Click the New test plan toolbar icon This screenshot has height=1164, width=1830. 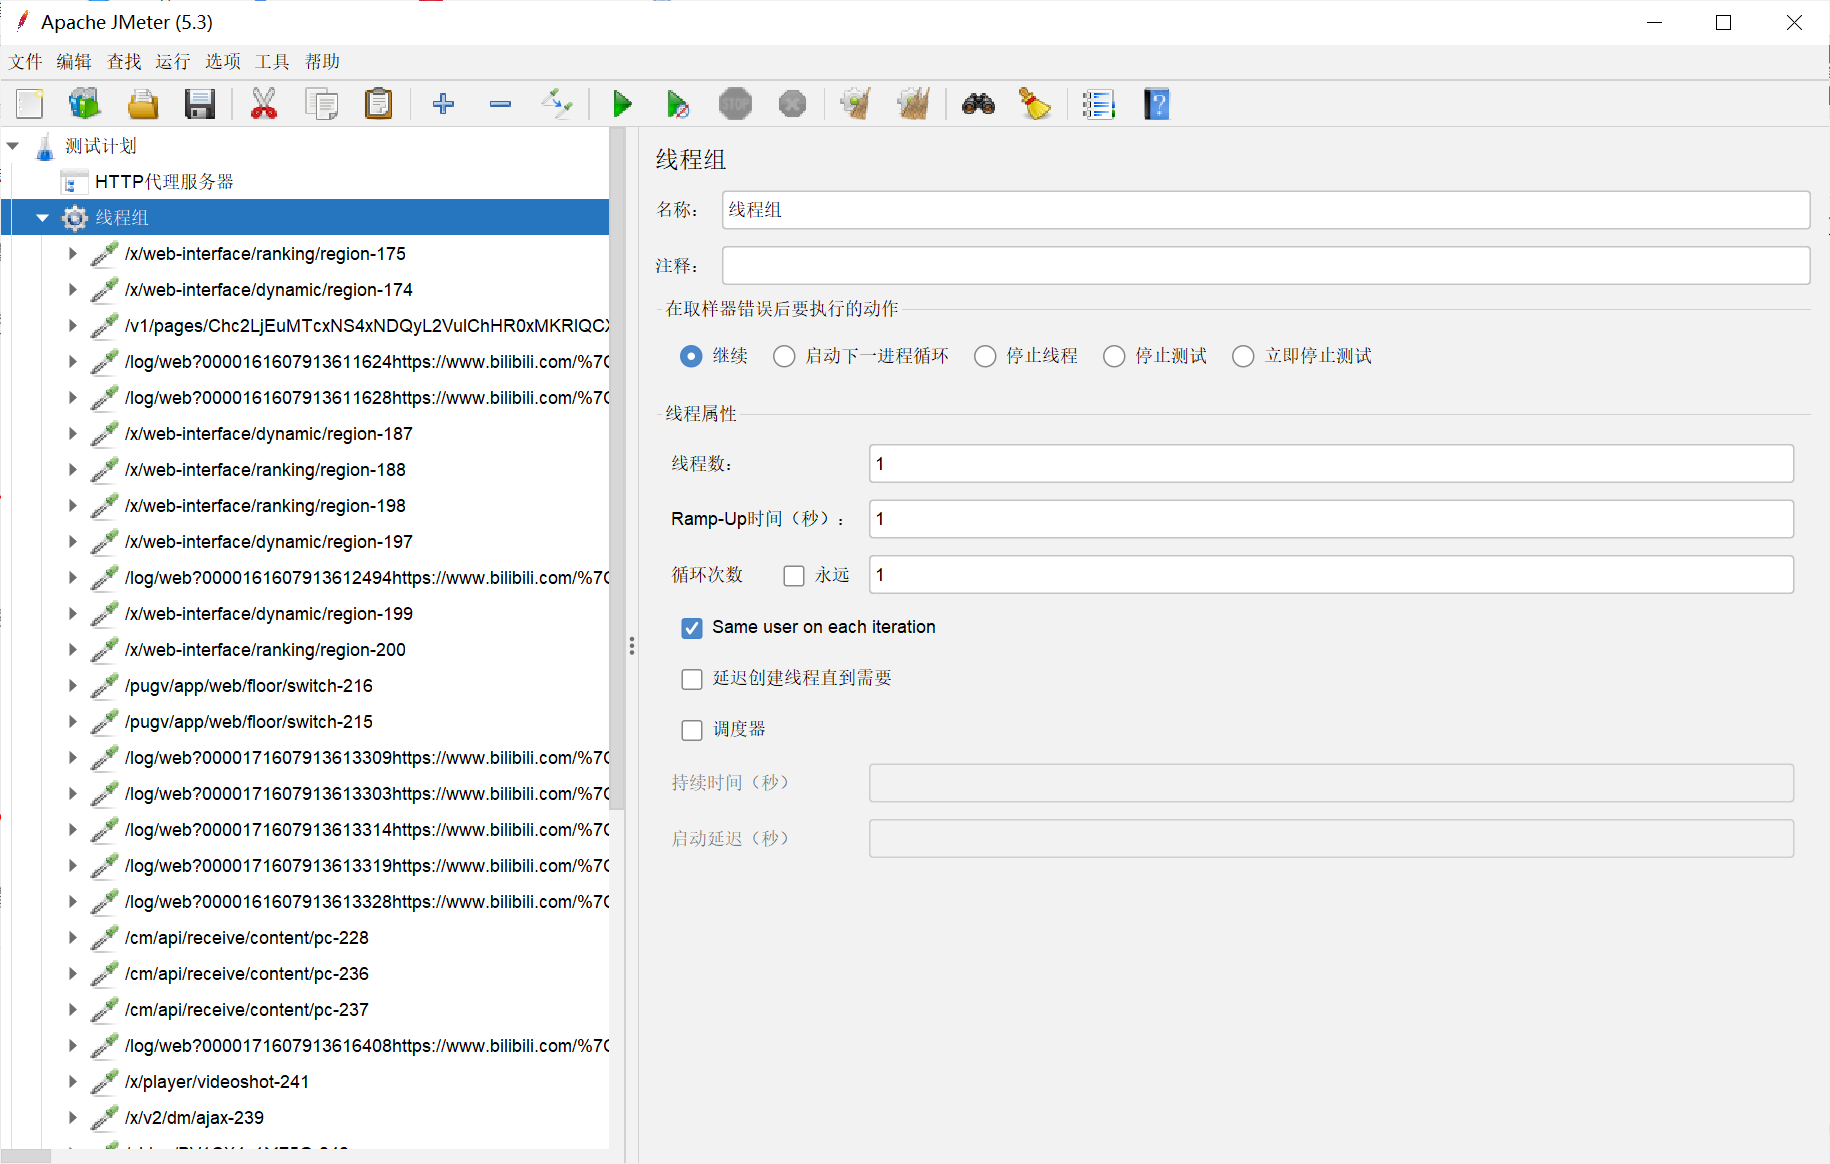click(x=30, y=104)
